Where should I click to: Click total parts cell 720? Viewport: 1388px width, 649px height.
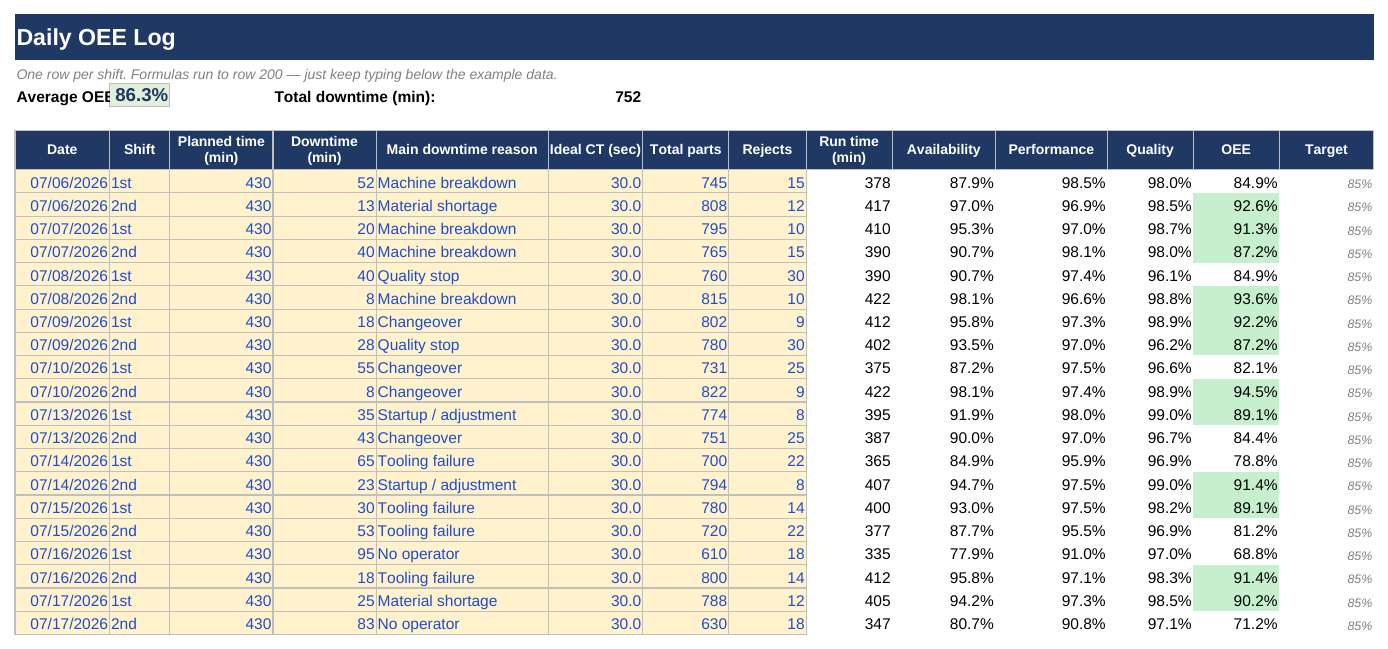point(685,531)
